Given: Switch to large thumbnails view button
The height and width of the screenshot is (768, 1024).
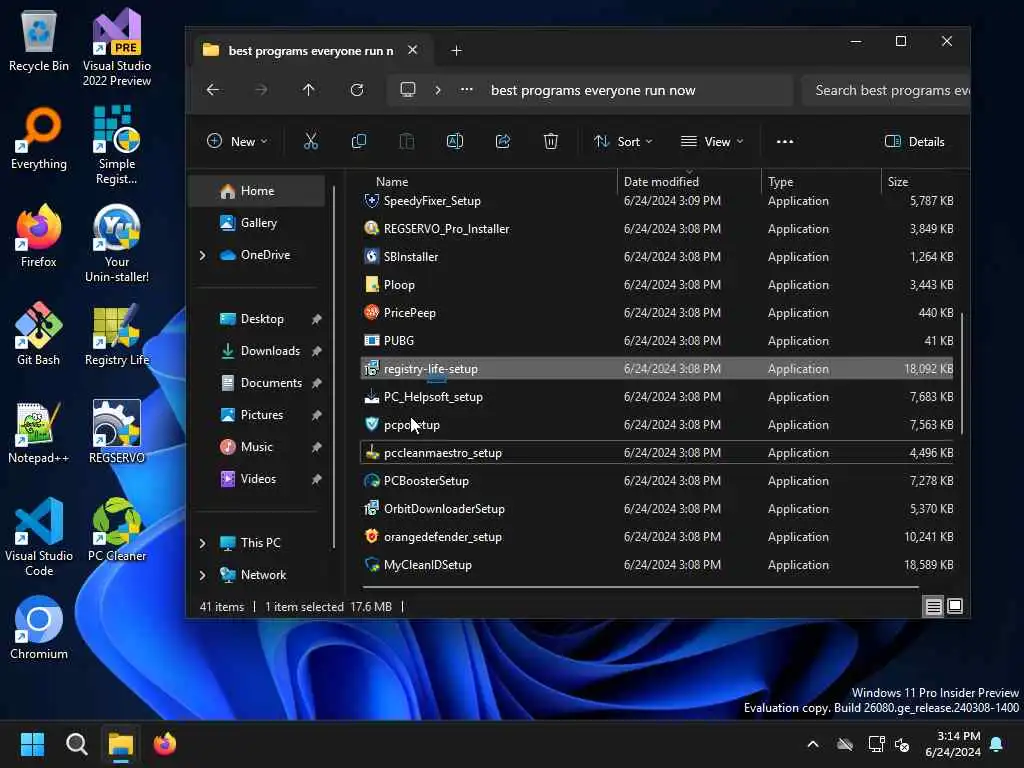Looking at the screenshot, I should tap(955, 607).
